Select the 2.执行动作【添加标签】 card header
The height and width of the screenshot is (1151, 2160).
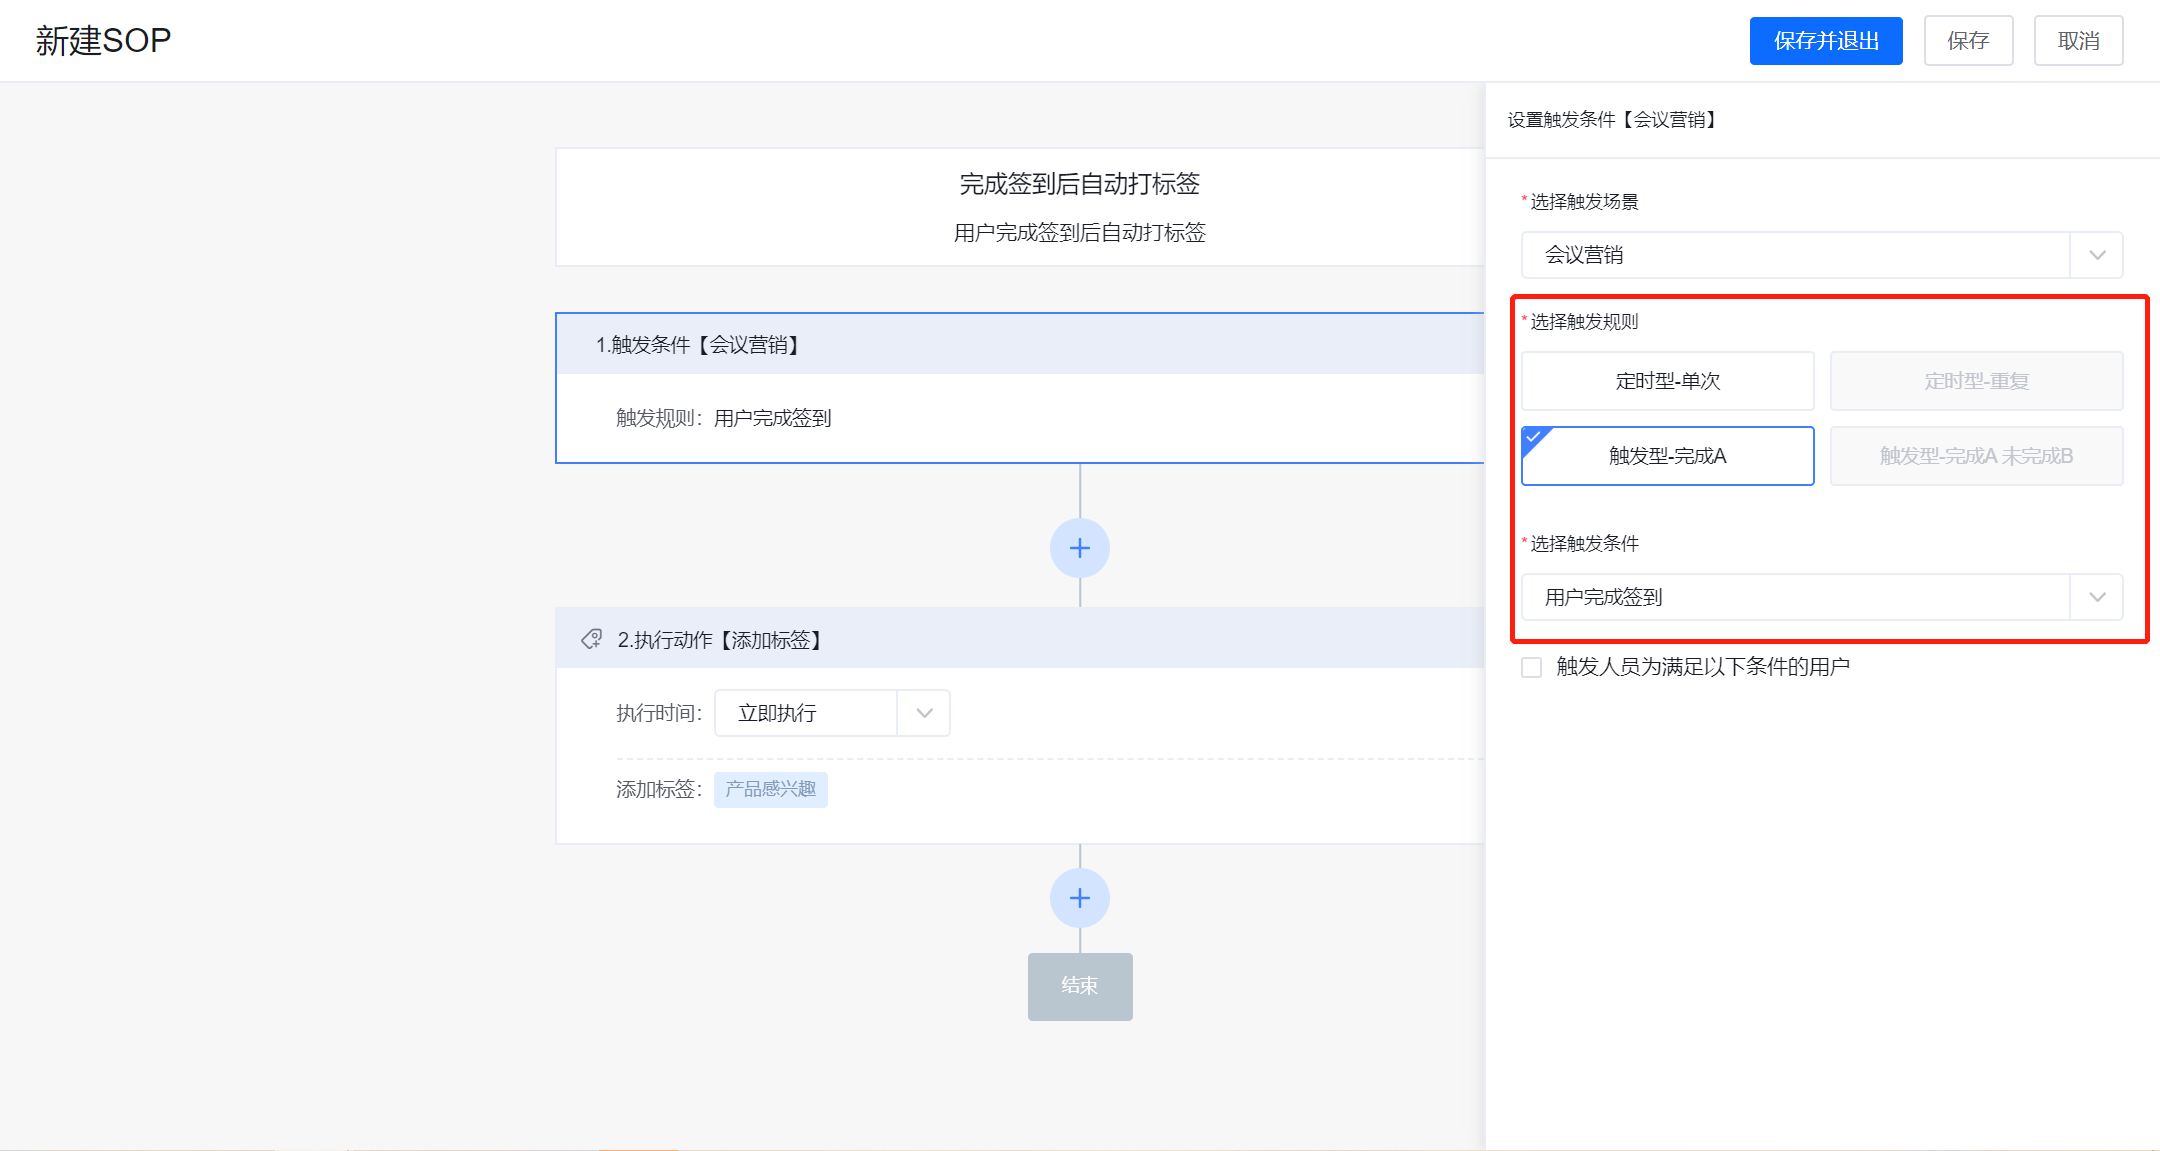[1020, 639]
